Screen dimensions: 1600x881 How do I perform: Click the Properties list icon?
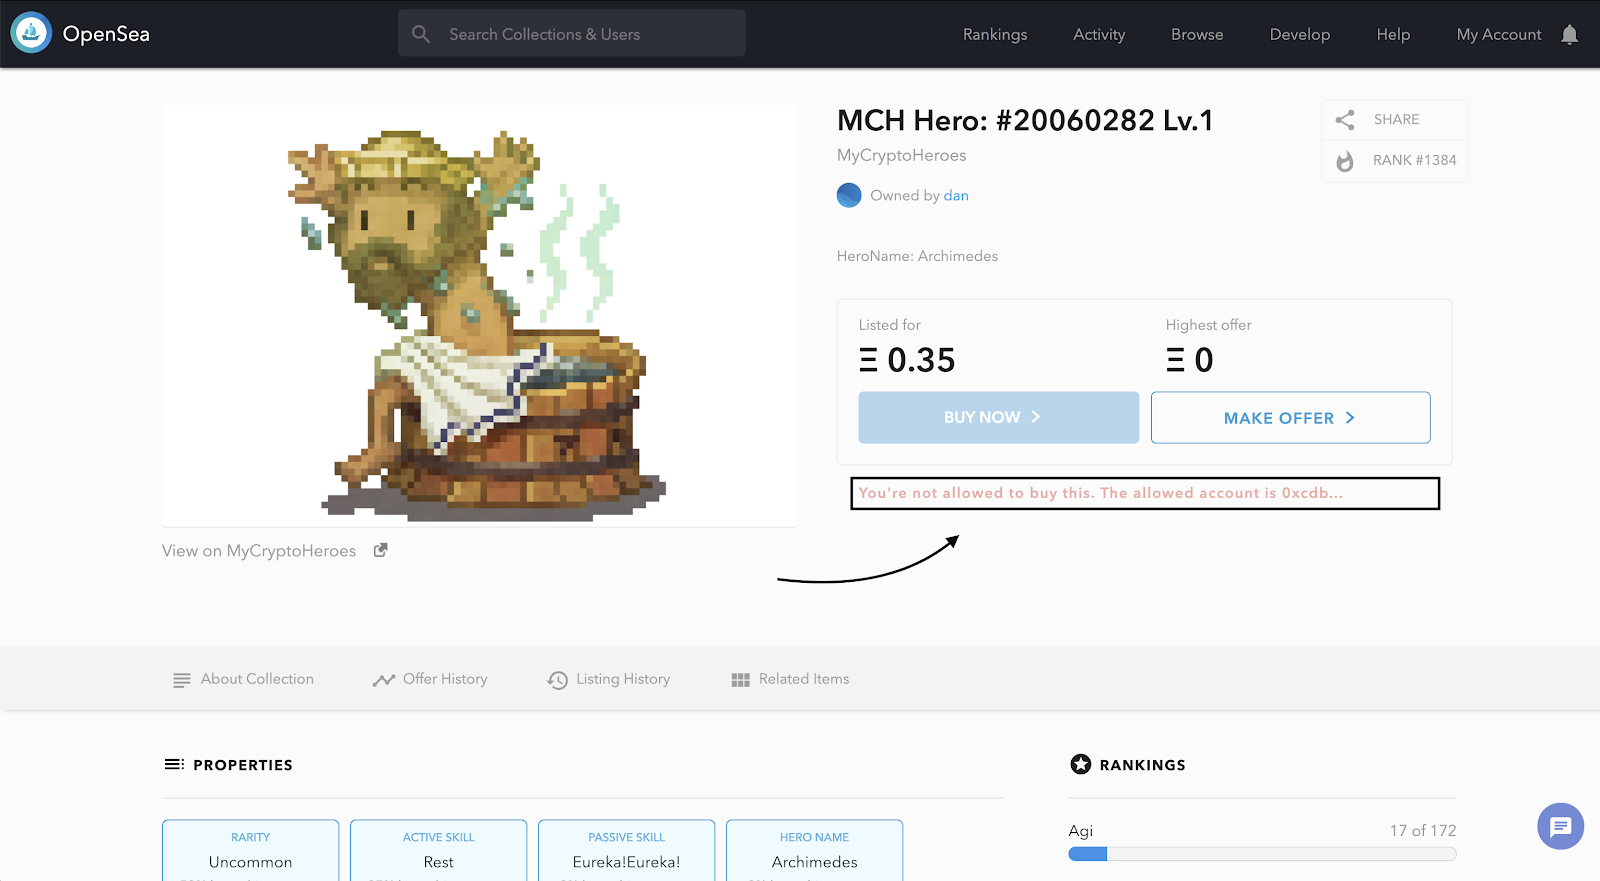tap(174, 764)
